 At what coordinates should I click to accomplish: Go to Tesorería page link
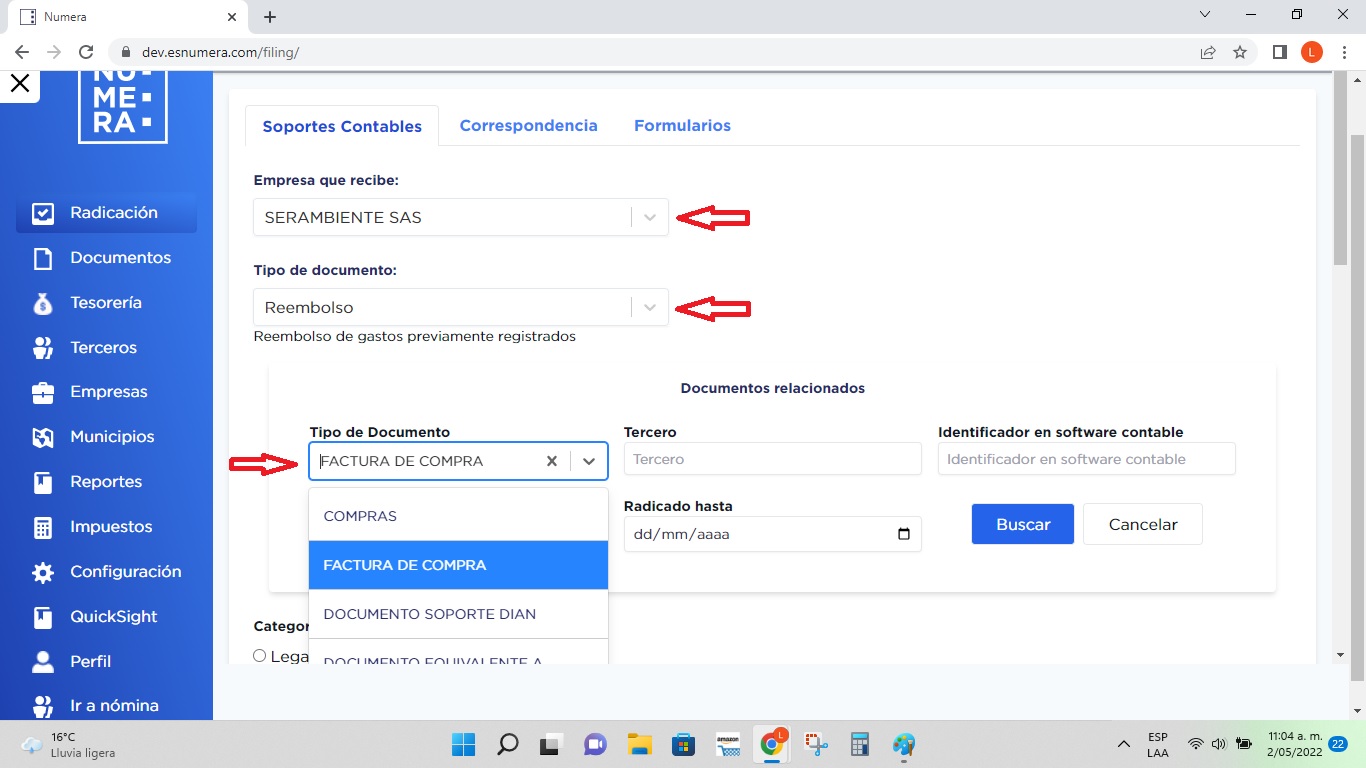[106, 303]
